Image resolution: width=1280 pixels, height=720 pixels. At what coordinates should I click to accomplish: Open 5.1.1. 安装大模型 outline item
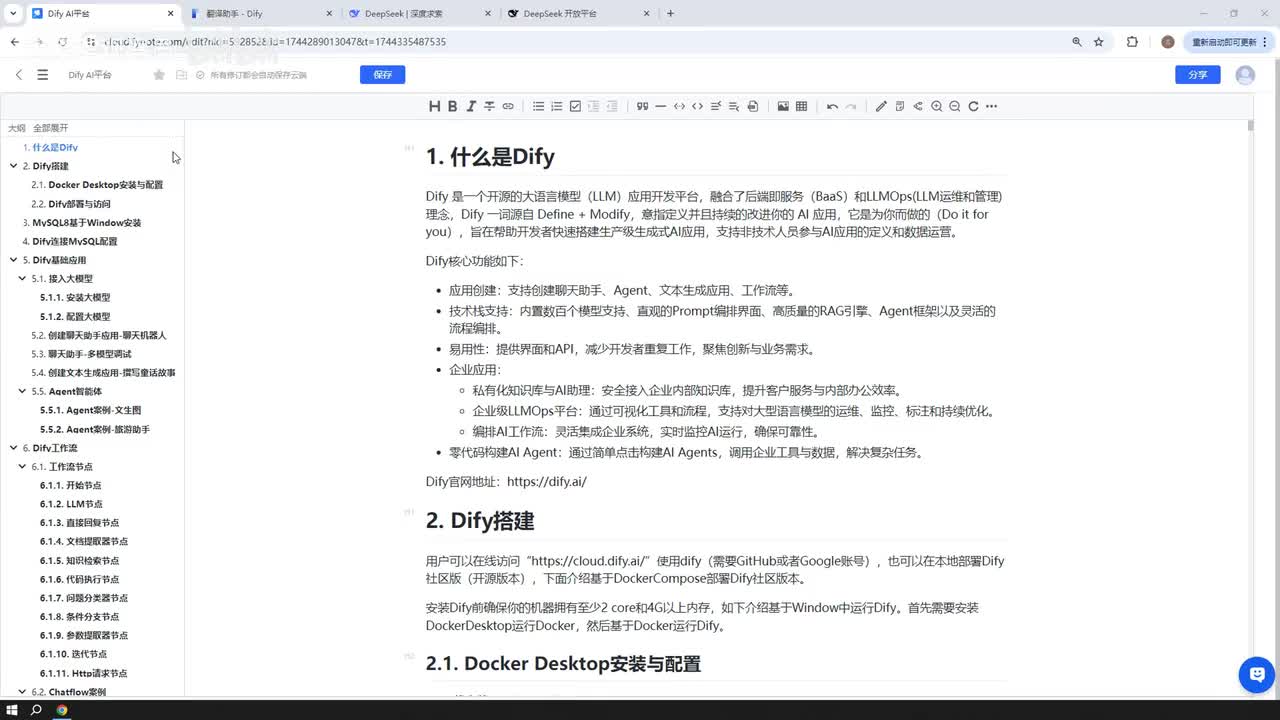point(75,298)
